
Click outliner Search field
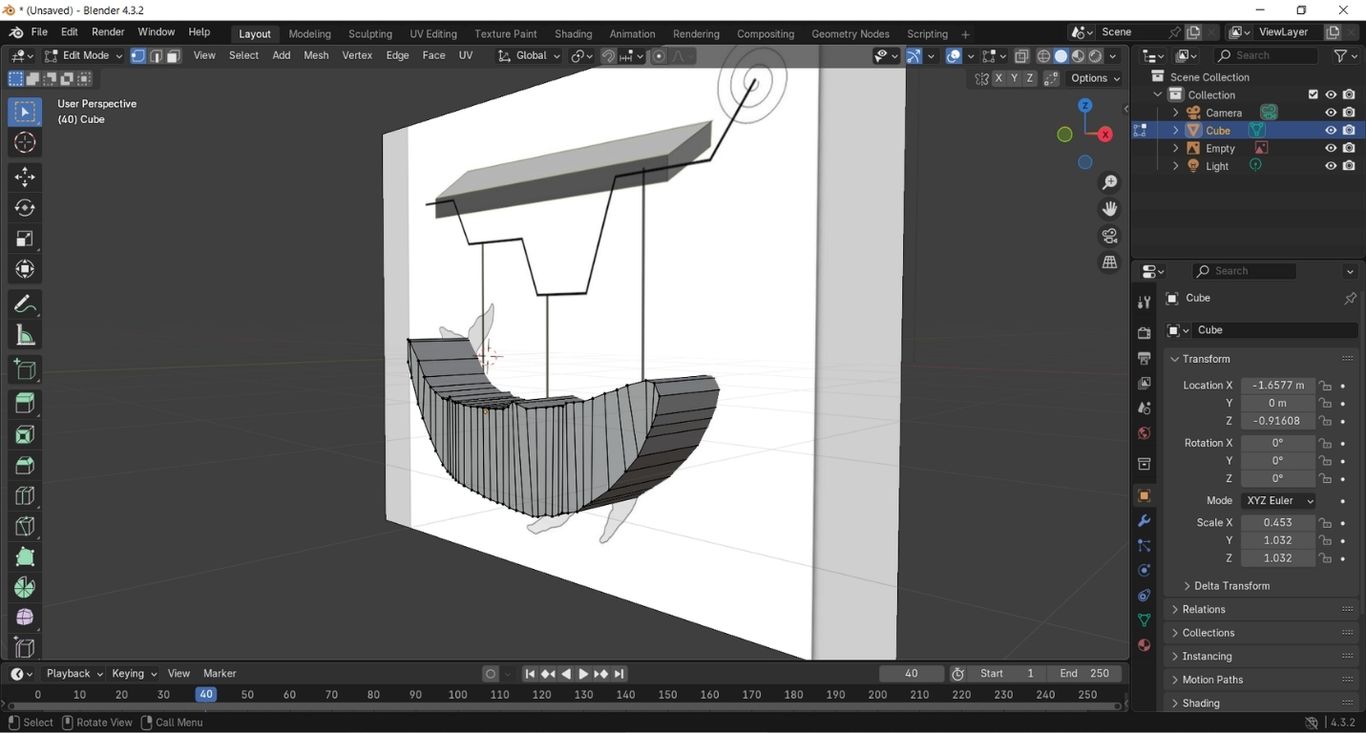coord(1269,56)
